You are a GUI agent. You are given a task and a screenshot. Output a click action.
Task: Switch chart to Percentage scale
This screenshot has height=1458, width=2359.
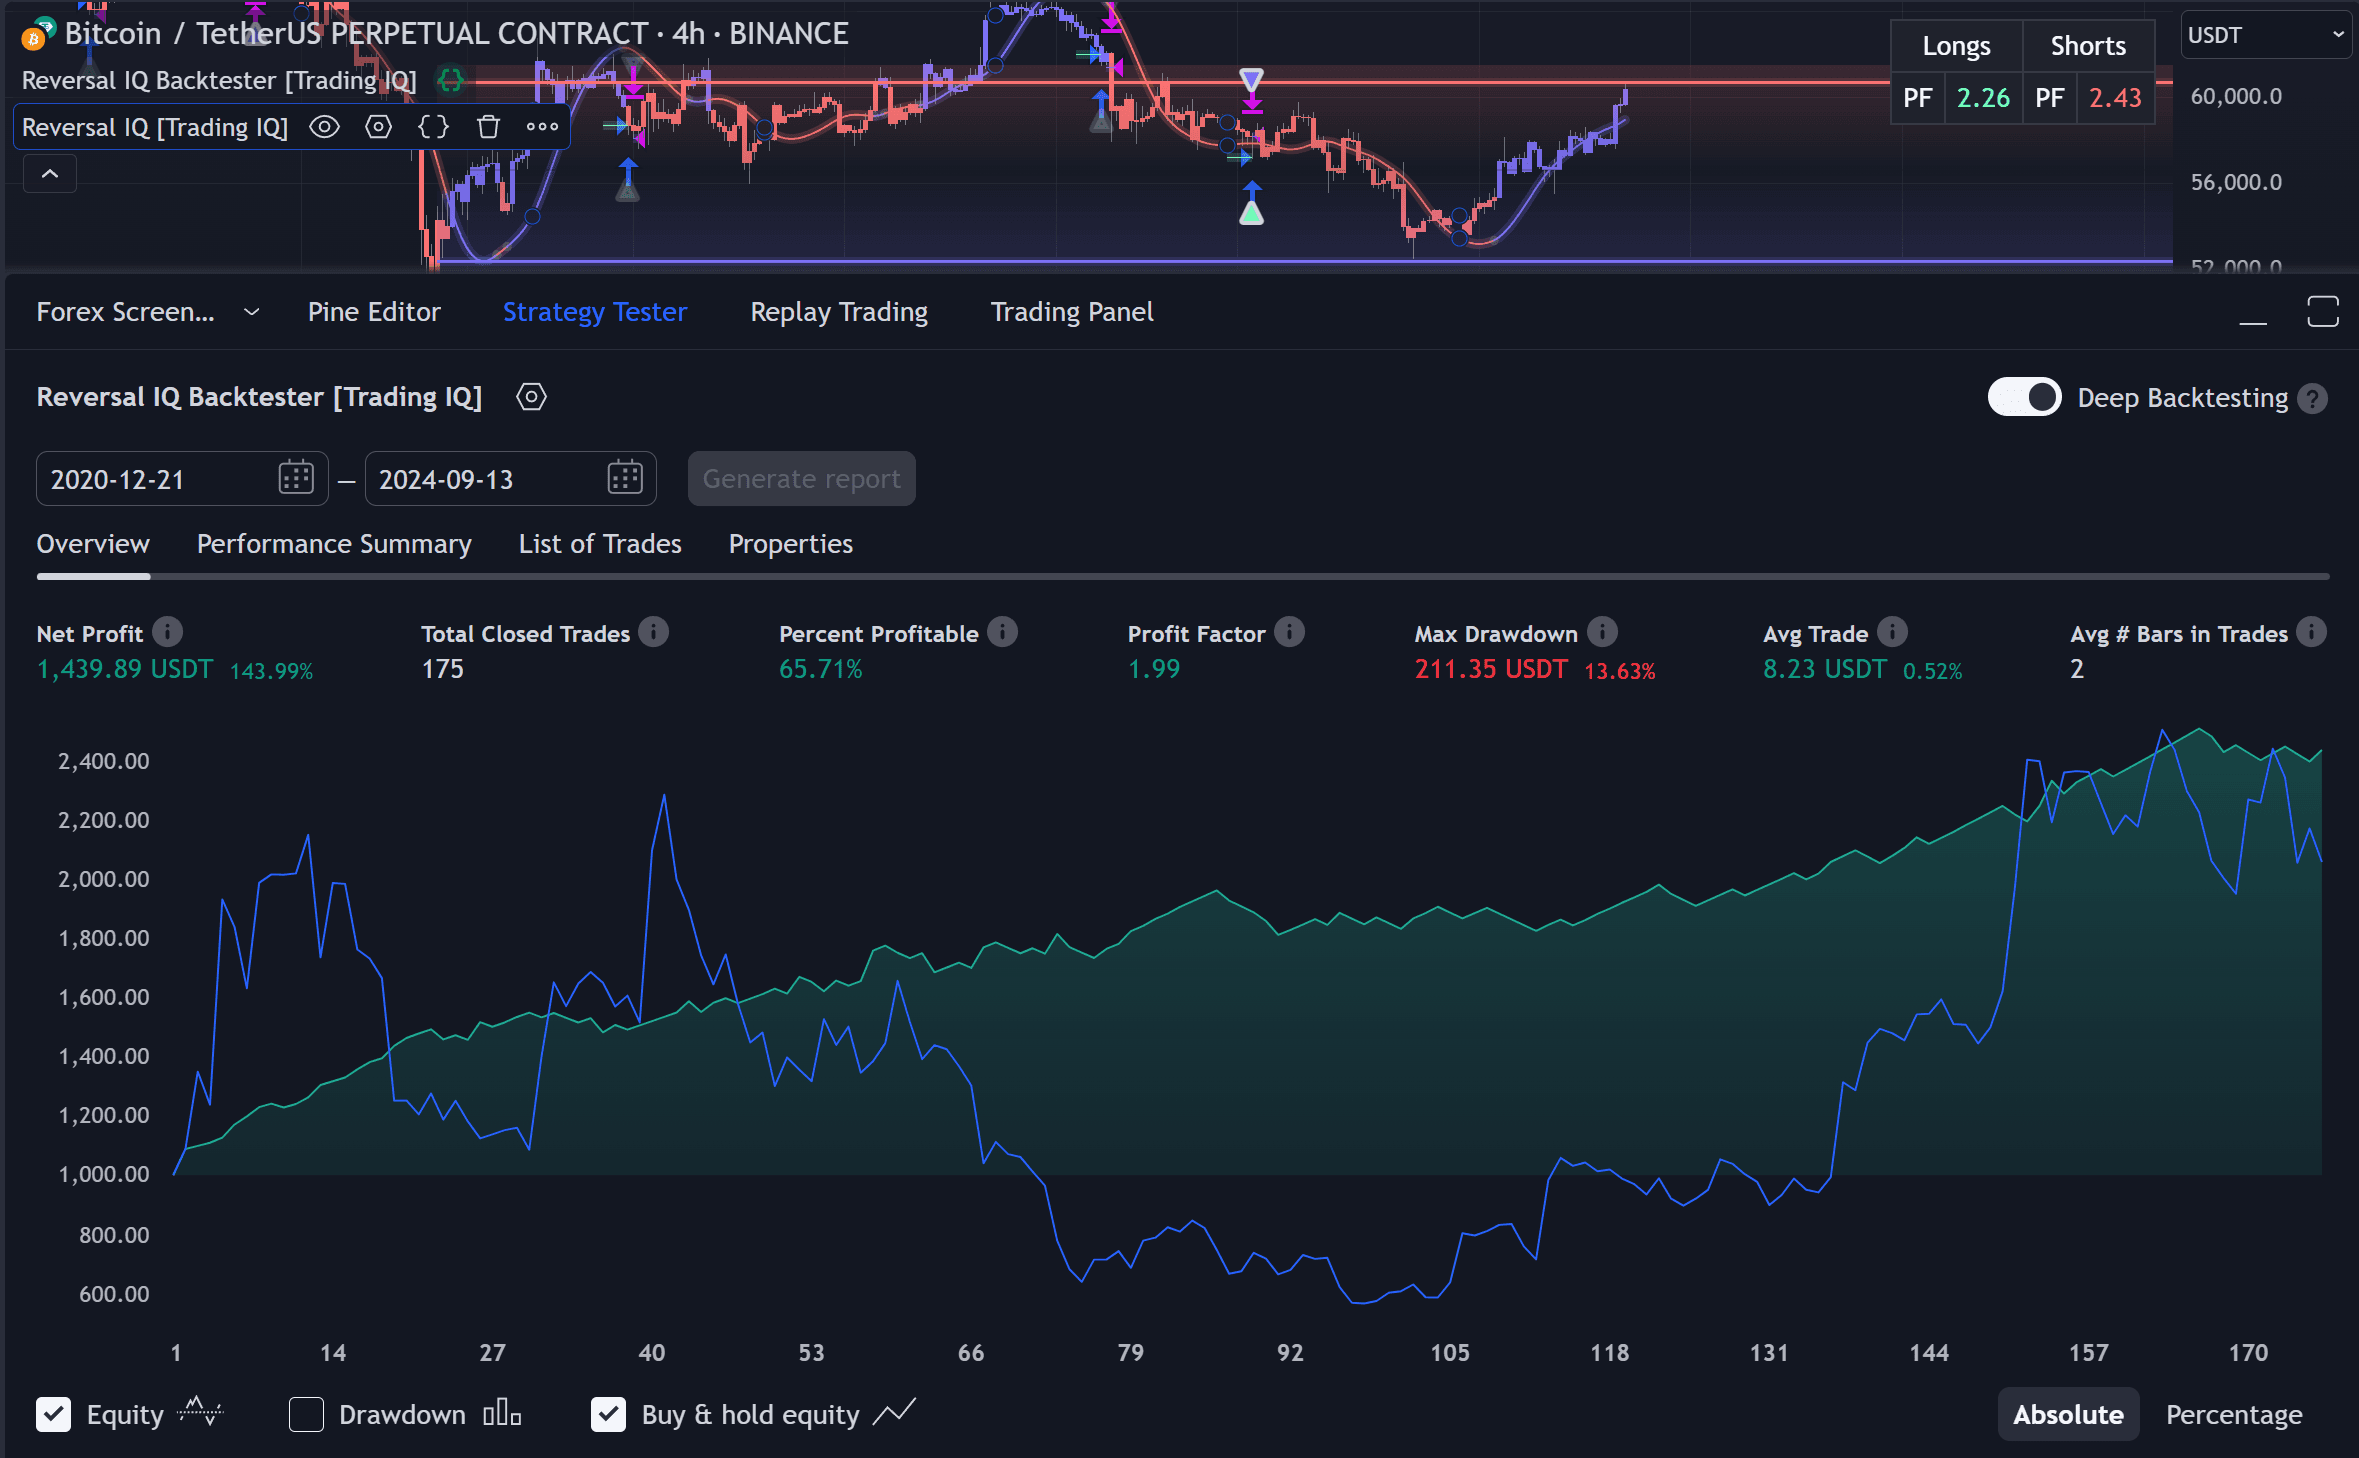(2234, 1414)
